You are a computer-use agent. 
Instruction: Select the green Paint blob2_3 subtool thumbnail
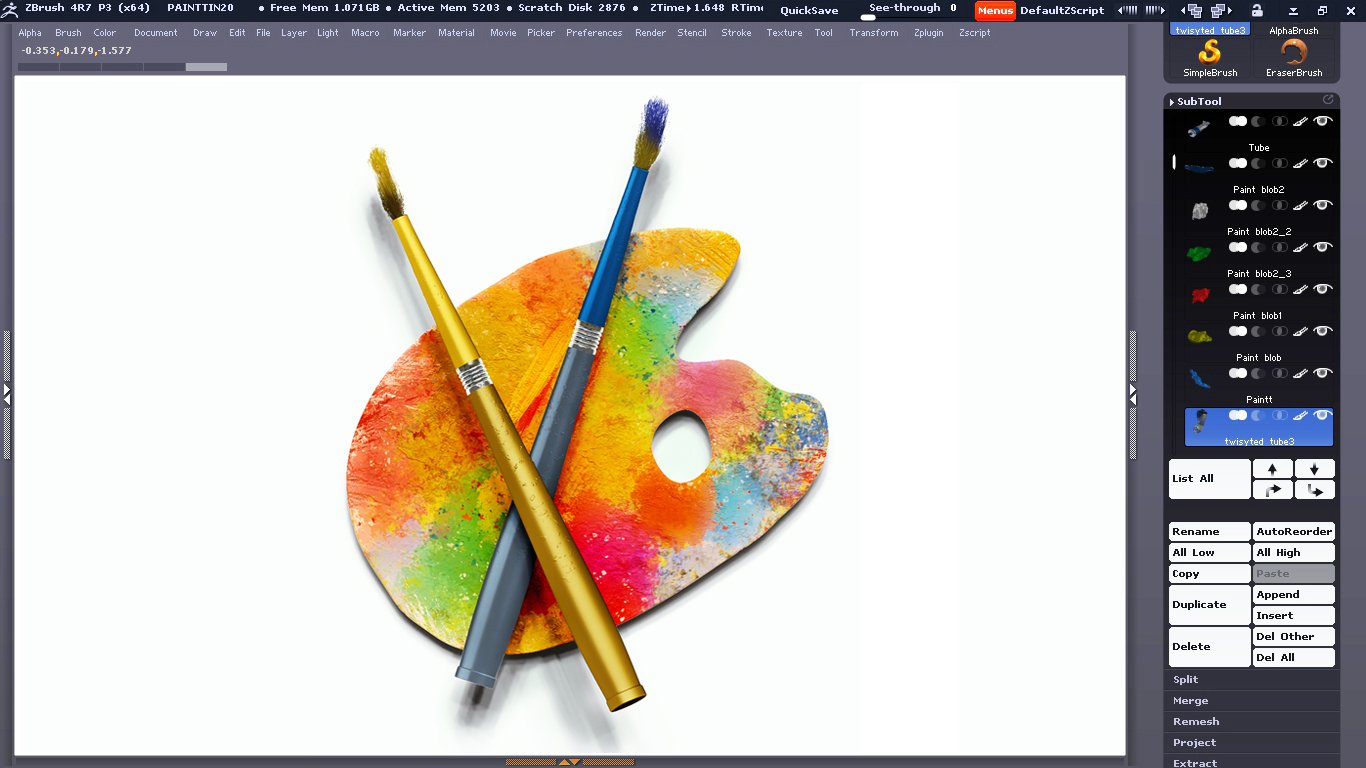coord(1198,254)
